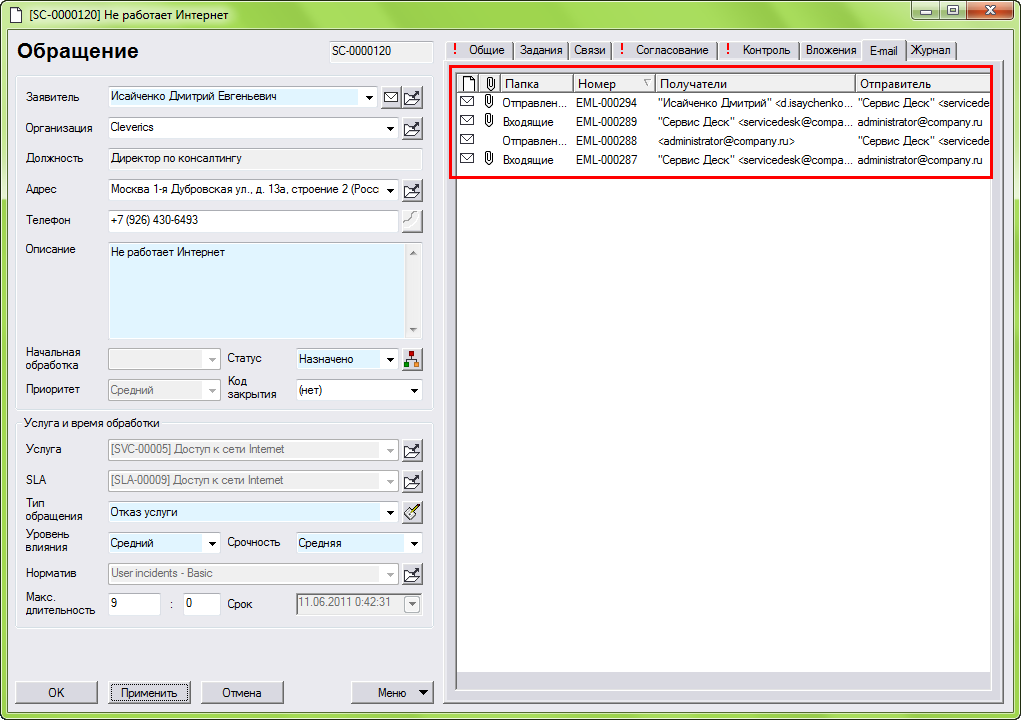Select the EML-000287 email number cell

point(606,159)
